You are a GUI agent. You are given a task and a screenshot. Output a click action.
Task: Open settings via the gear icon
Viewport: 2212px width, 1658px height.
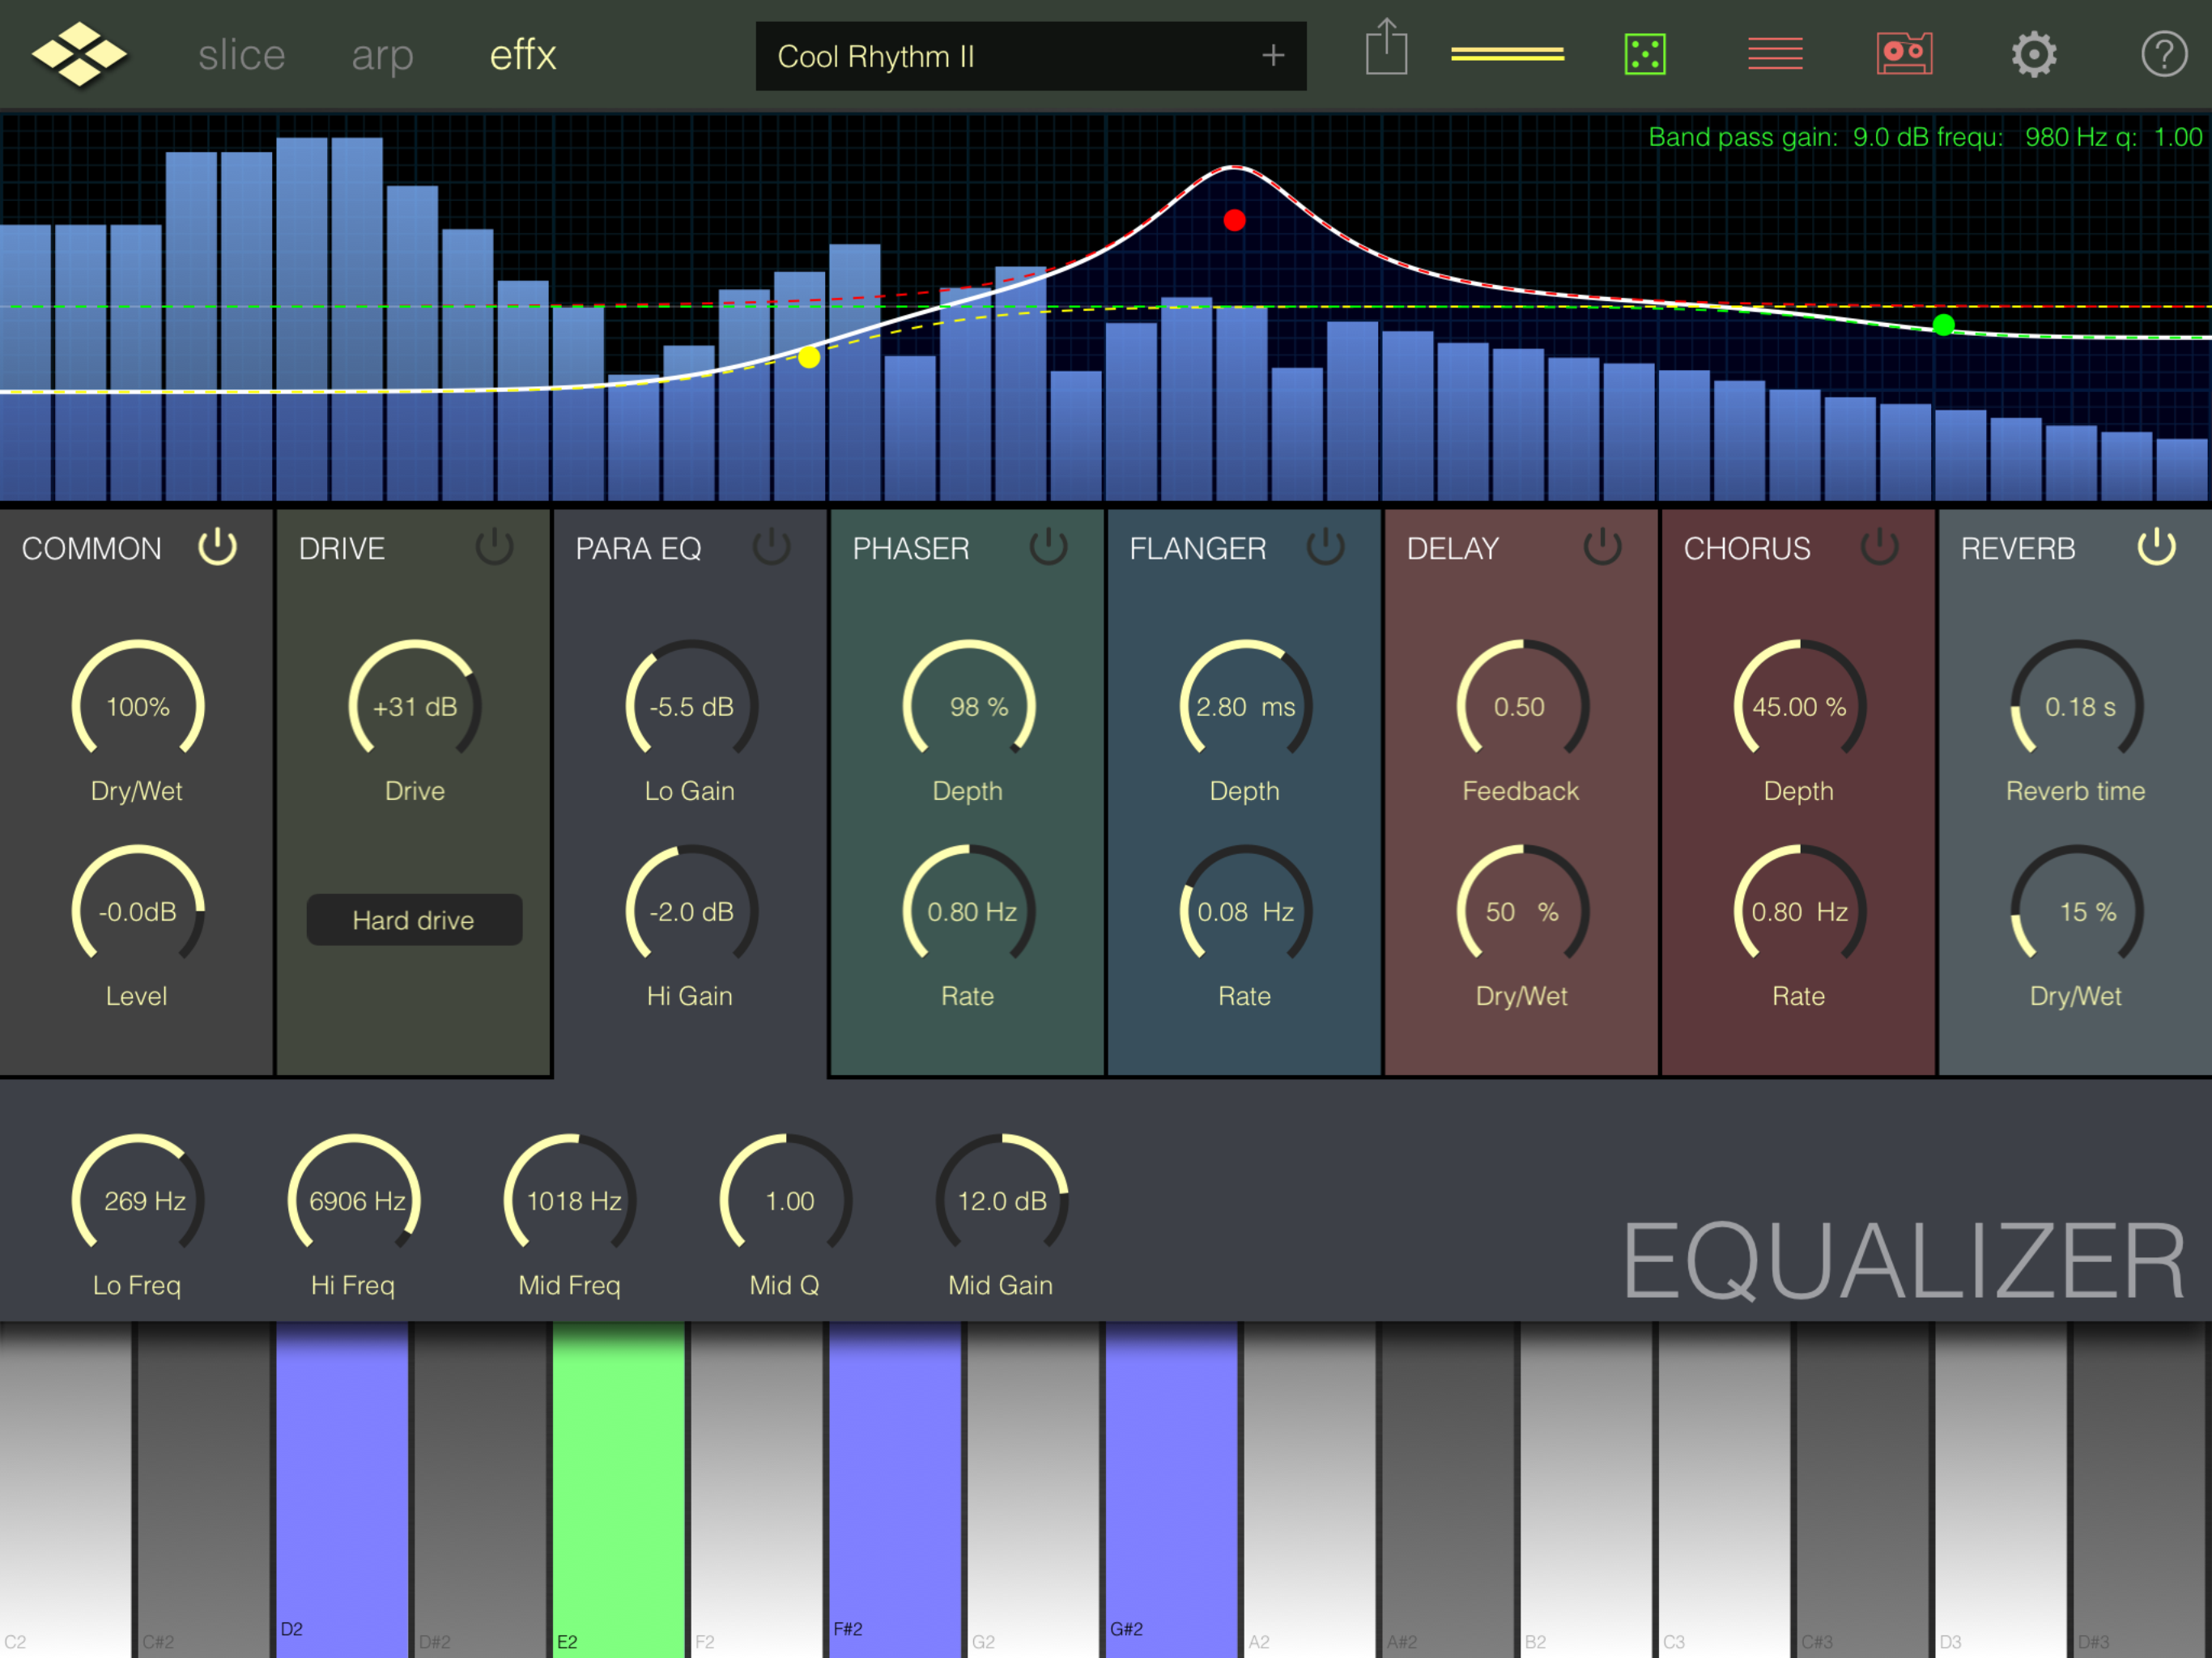click(x=2034, y=54)
